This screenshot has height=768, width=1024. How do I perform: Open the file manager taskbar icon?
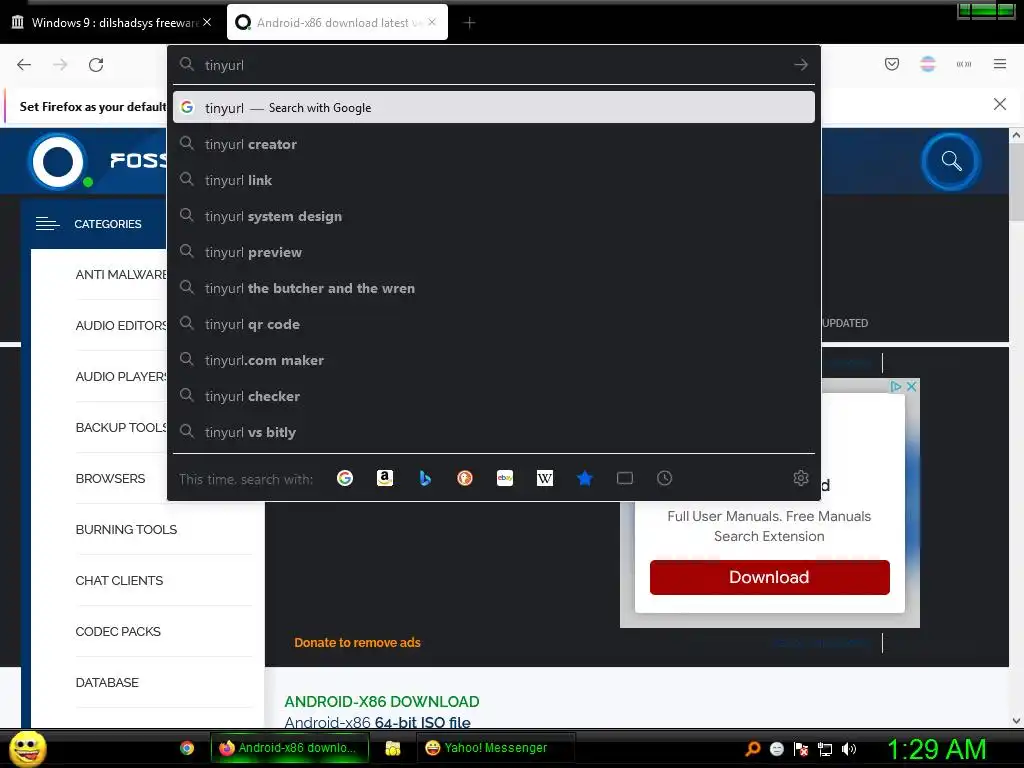[x=392, y=748]
